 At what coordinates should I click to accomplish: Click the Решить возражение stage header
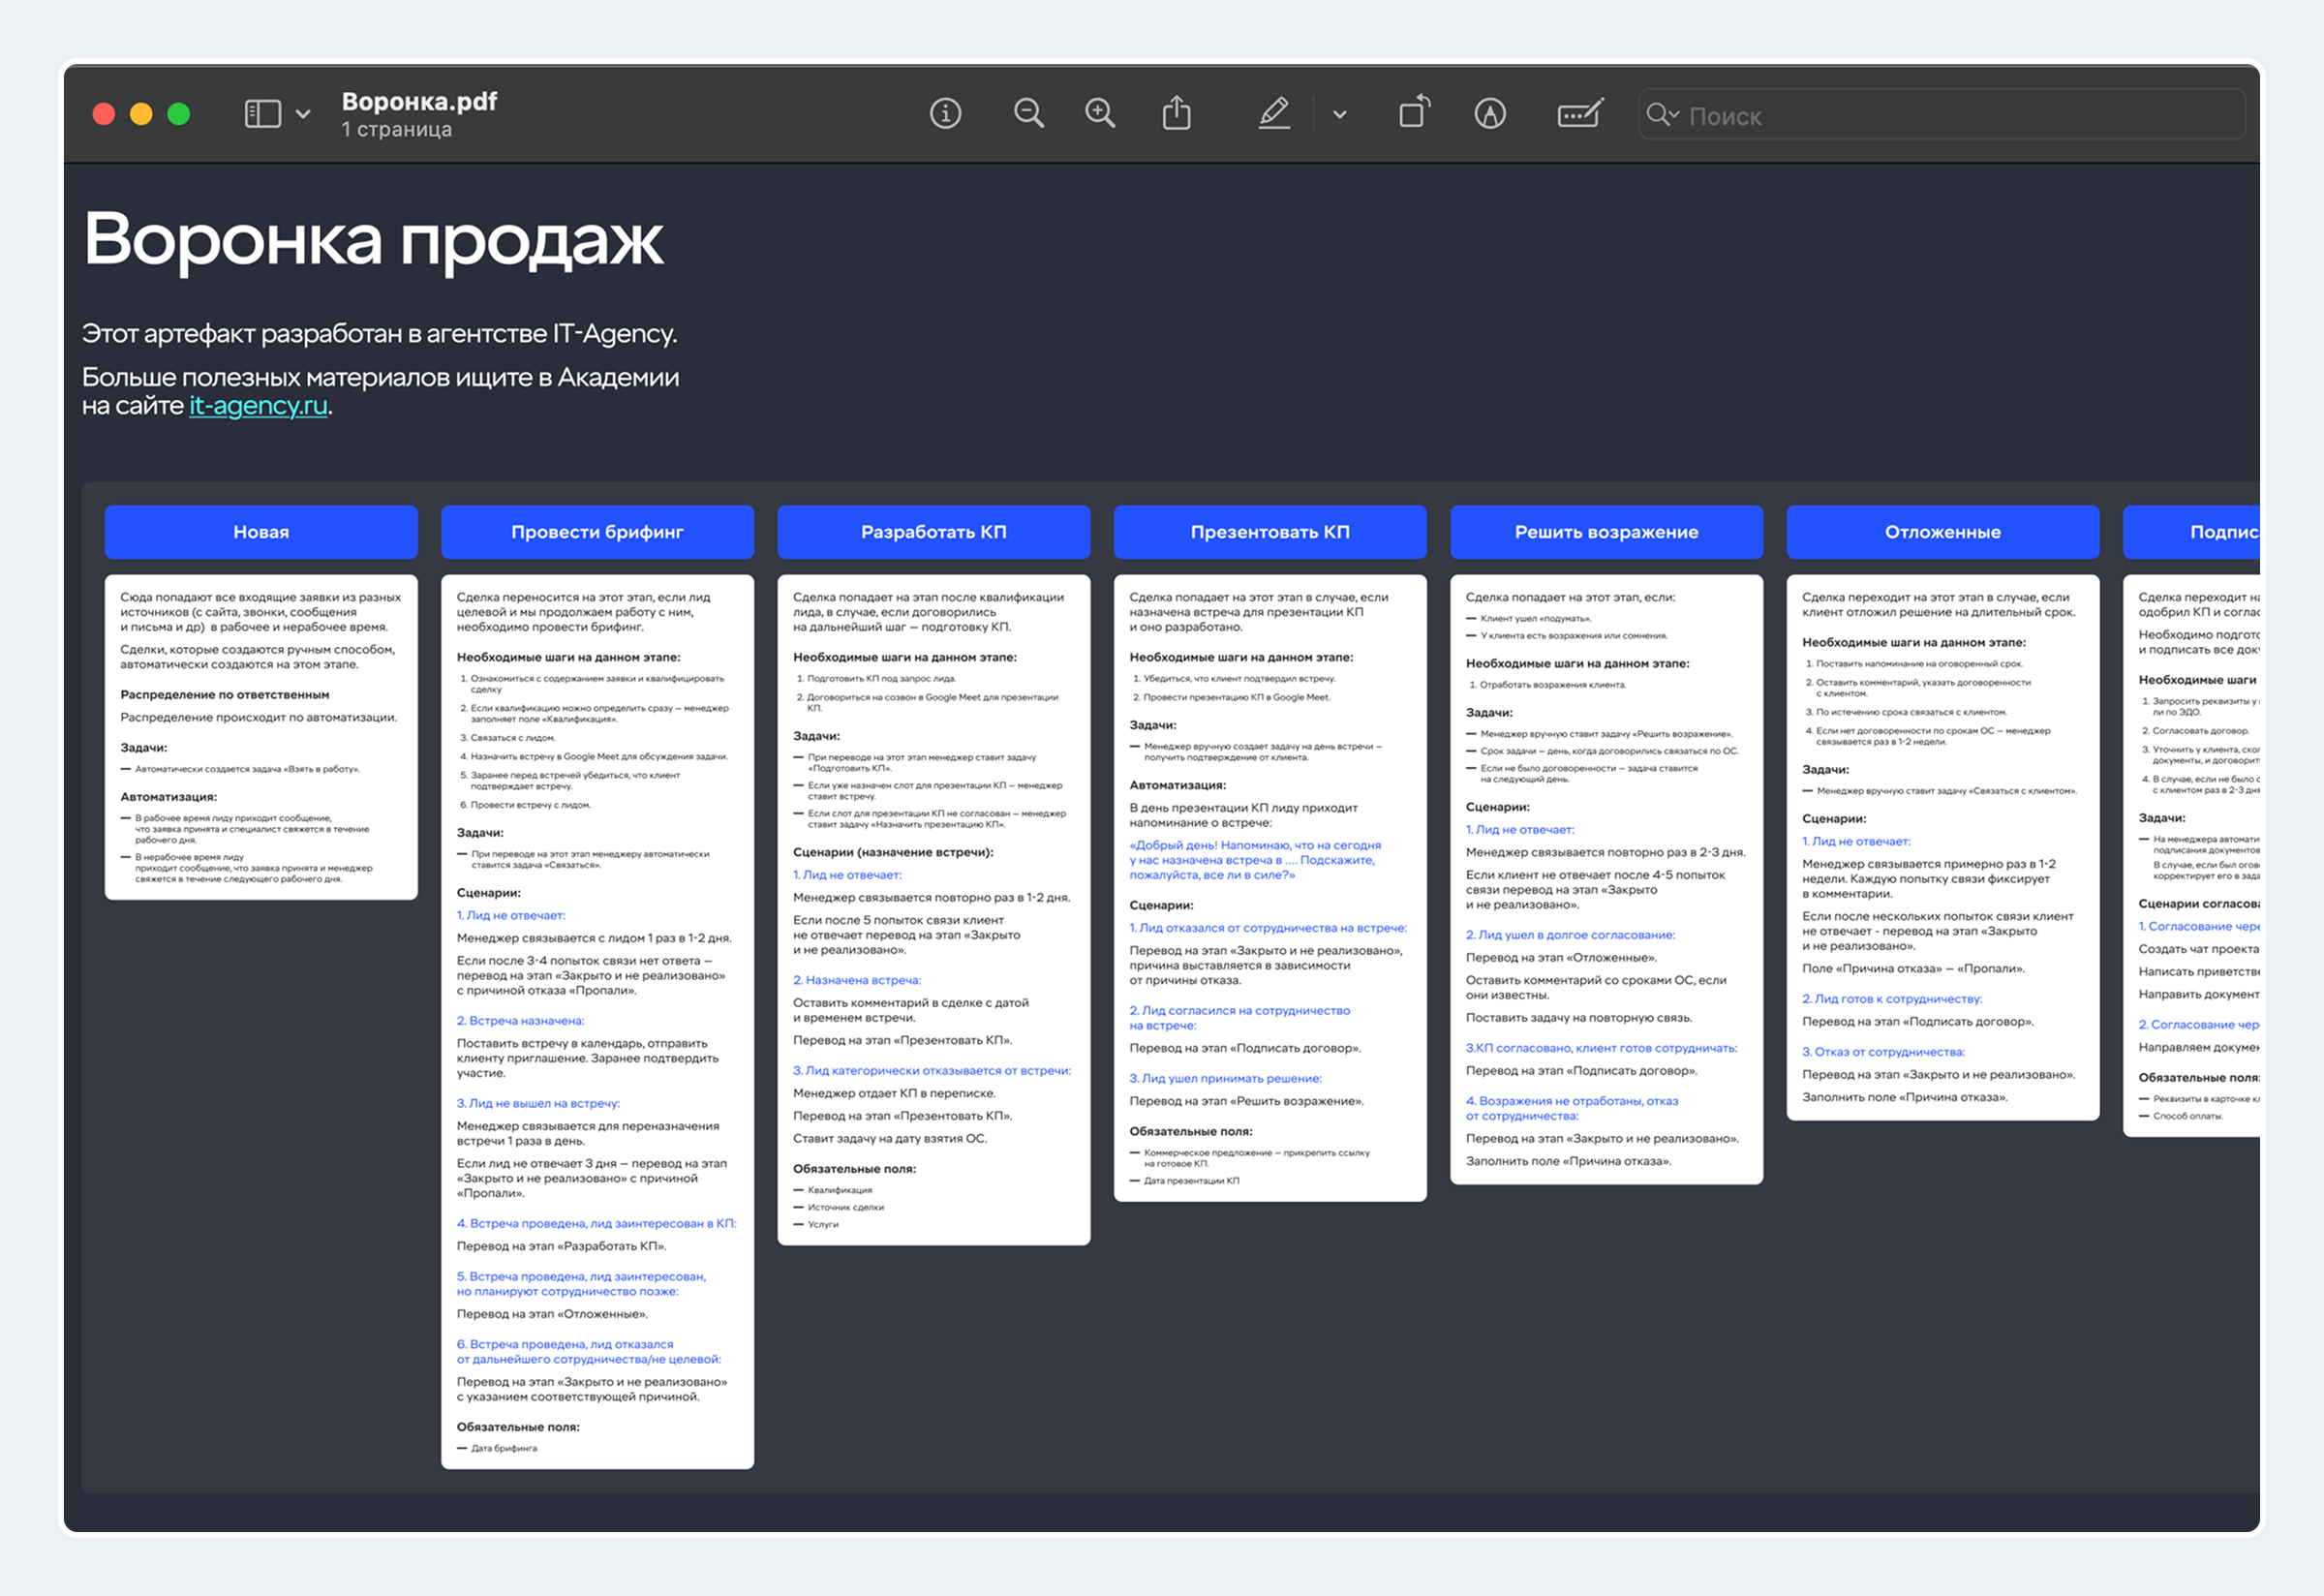tap(1606, 532)
